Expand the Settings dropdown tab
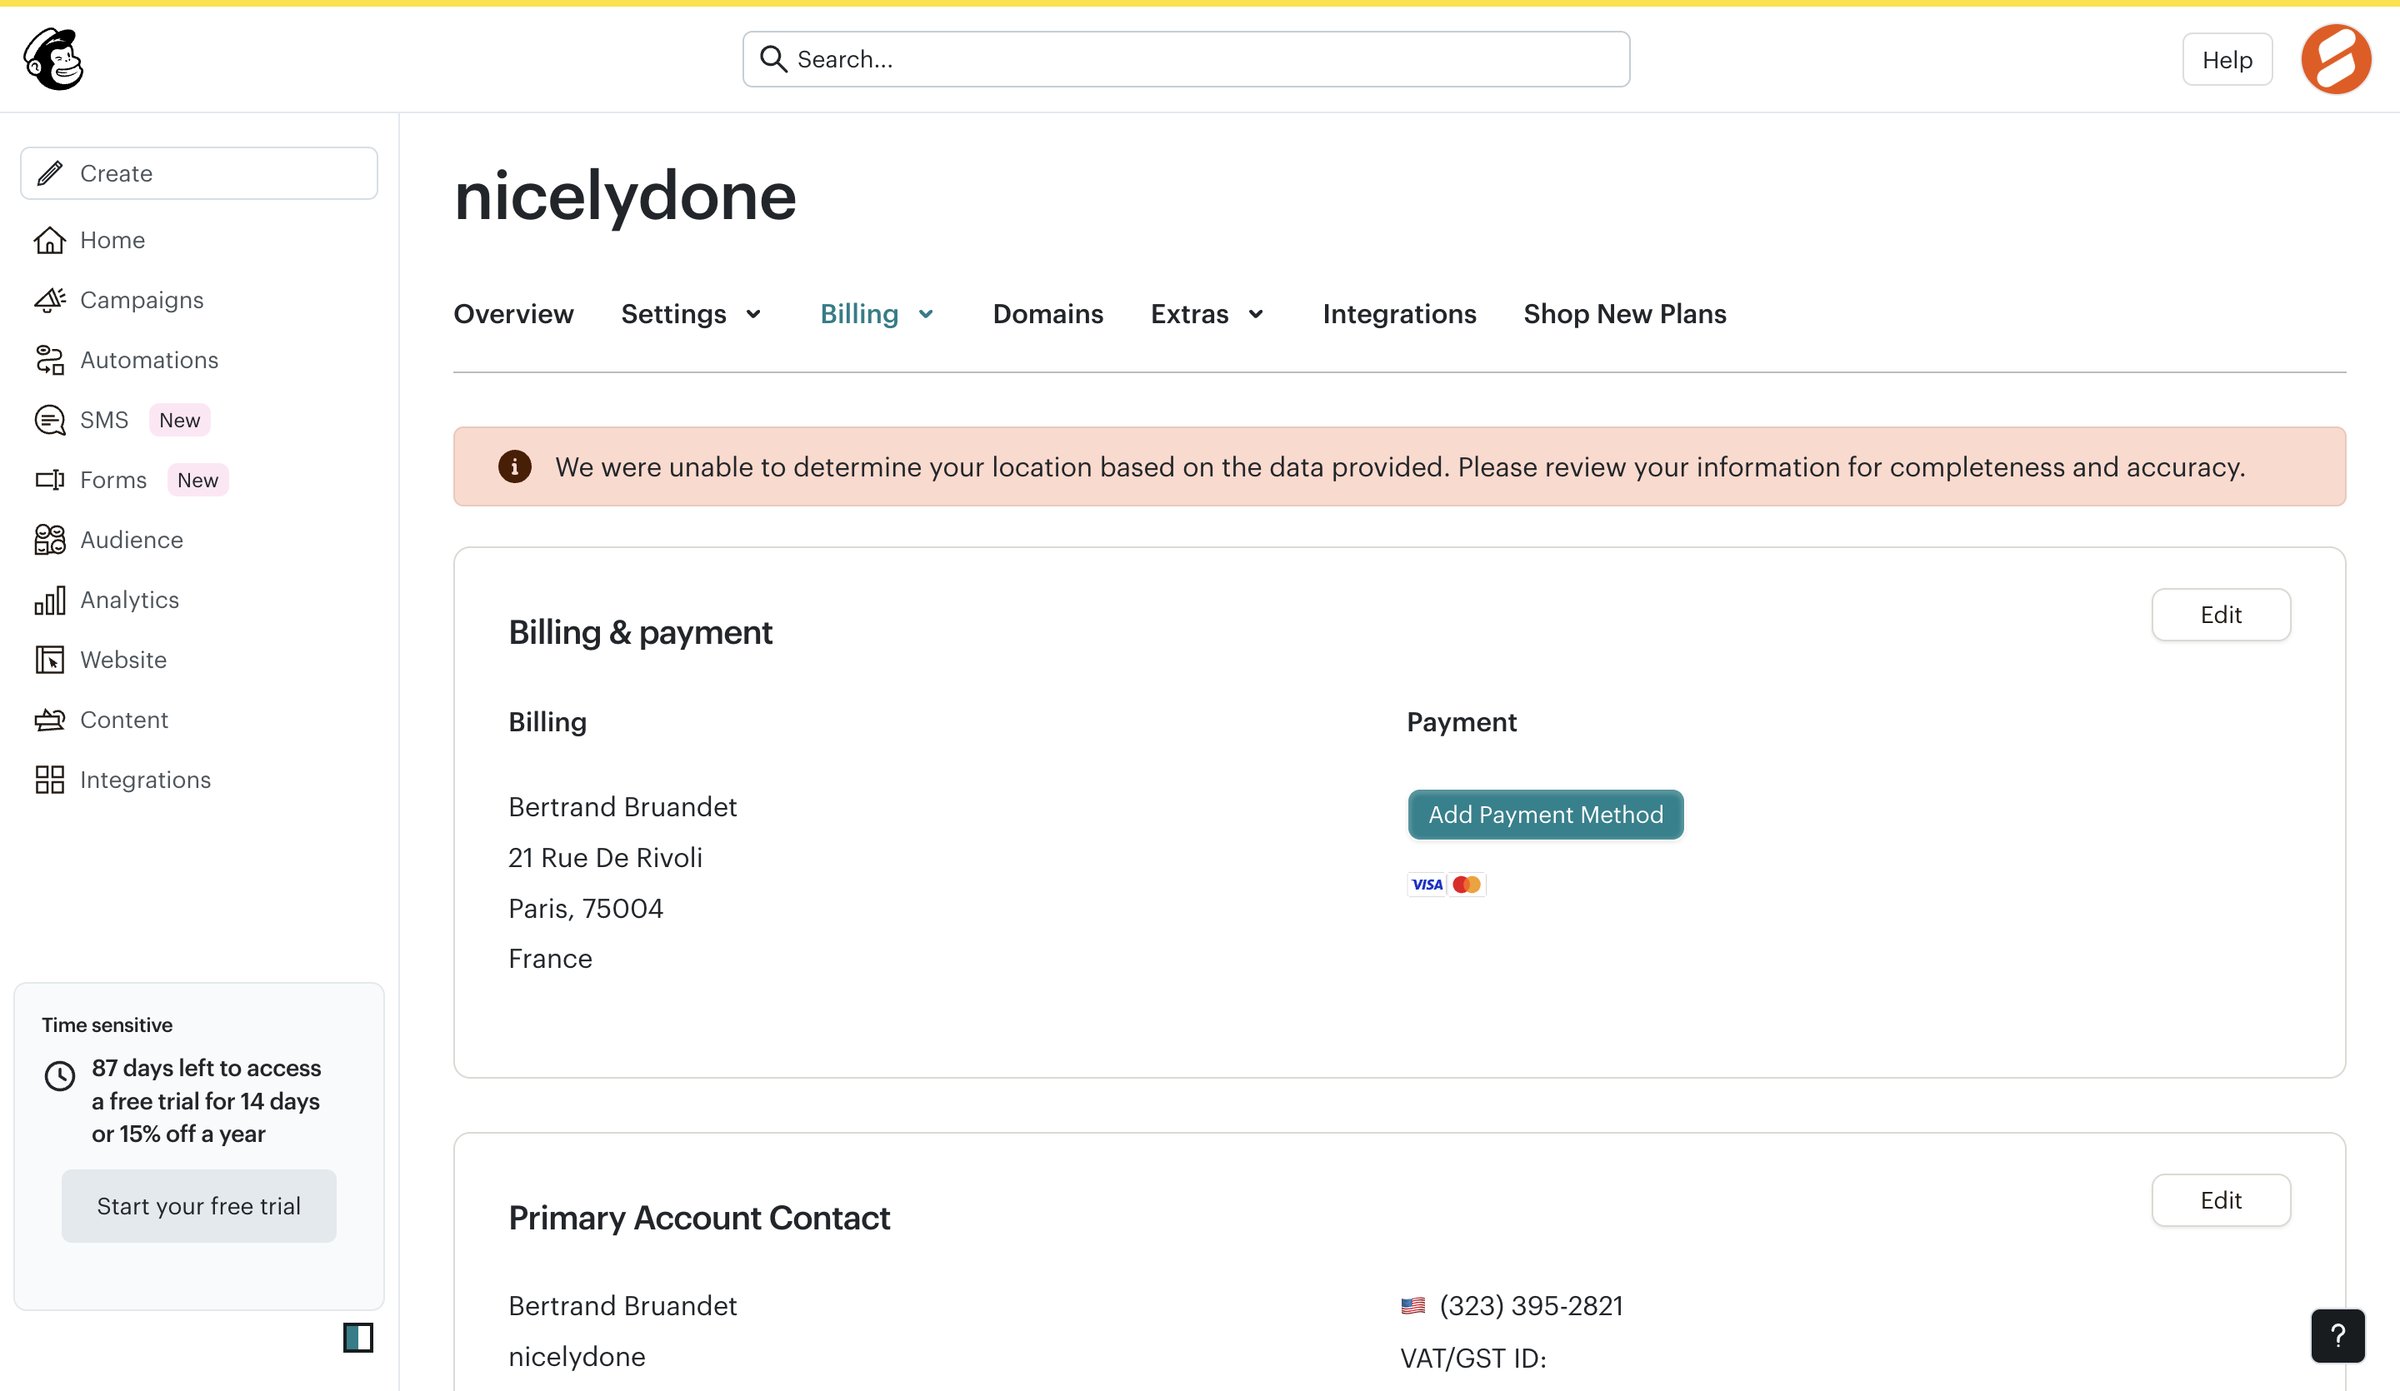This screenshot has width=2400, height=1391. point(692,314)
